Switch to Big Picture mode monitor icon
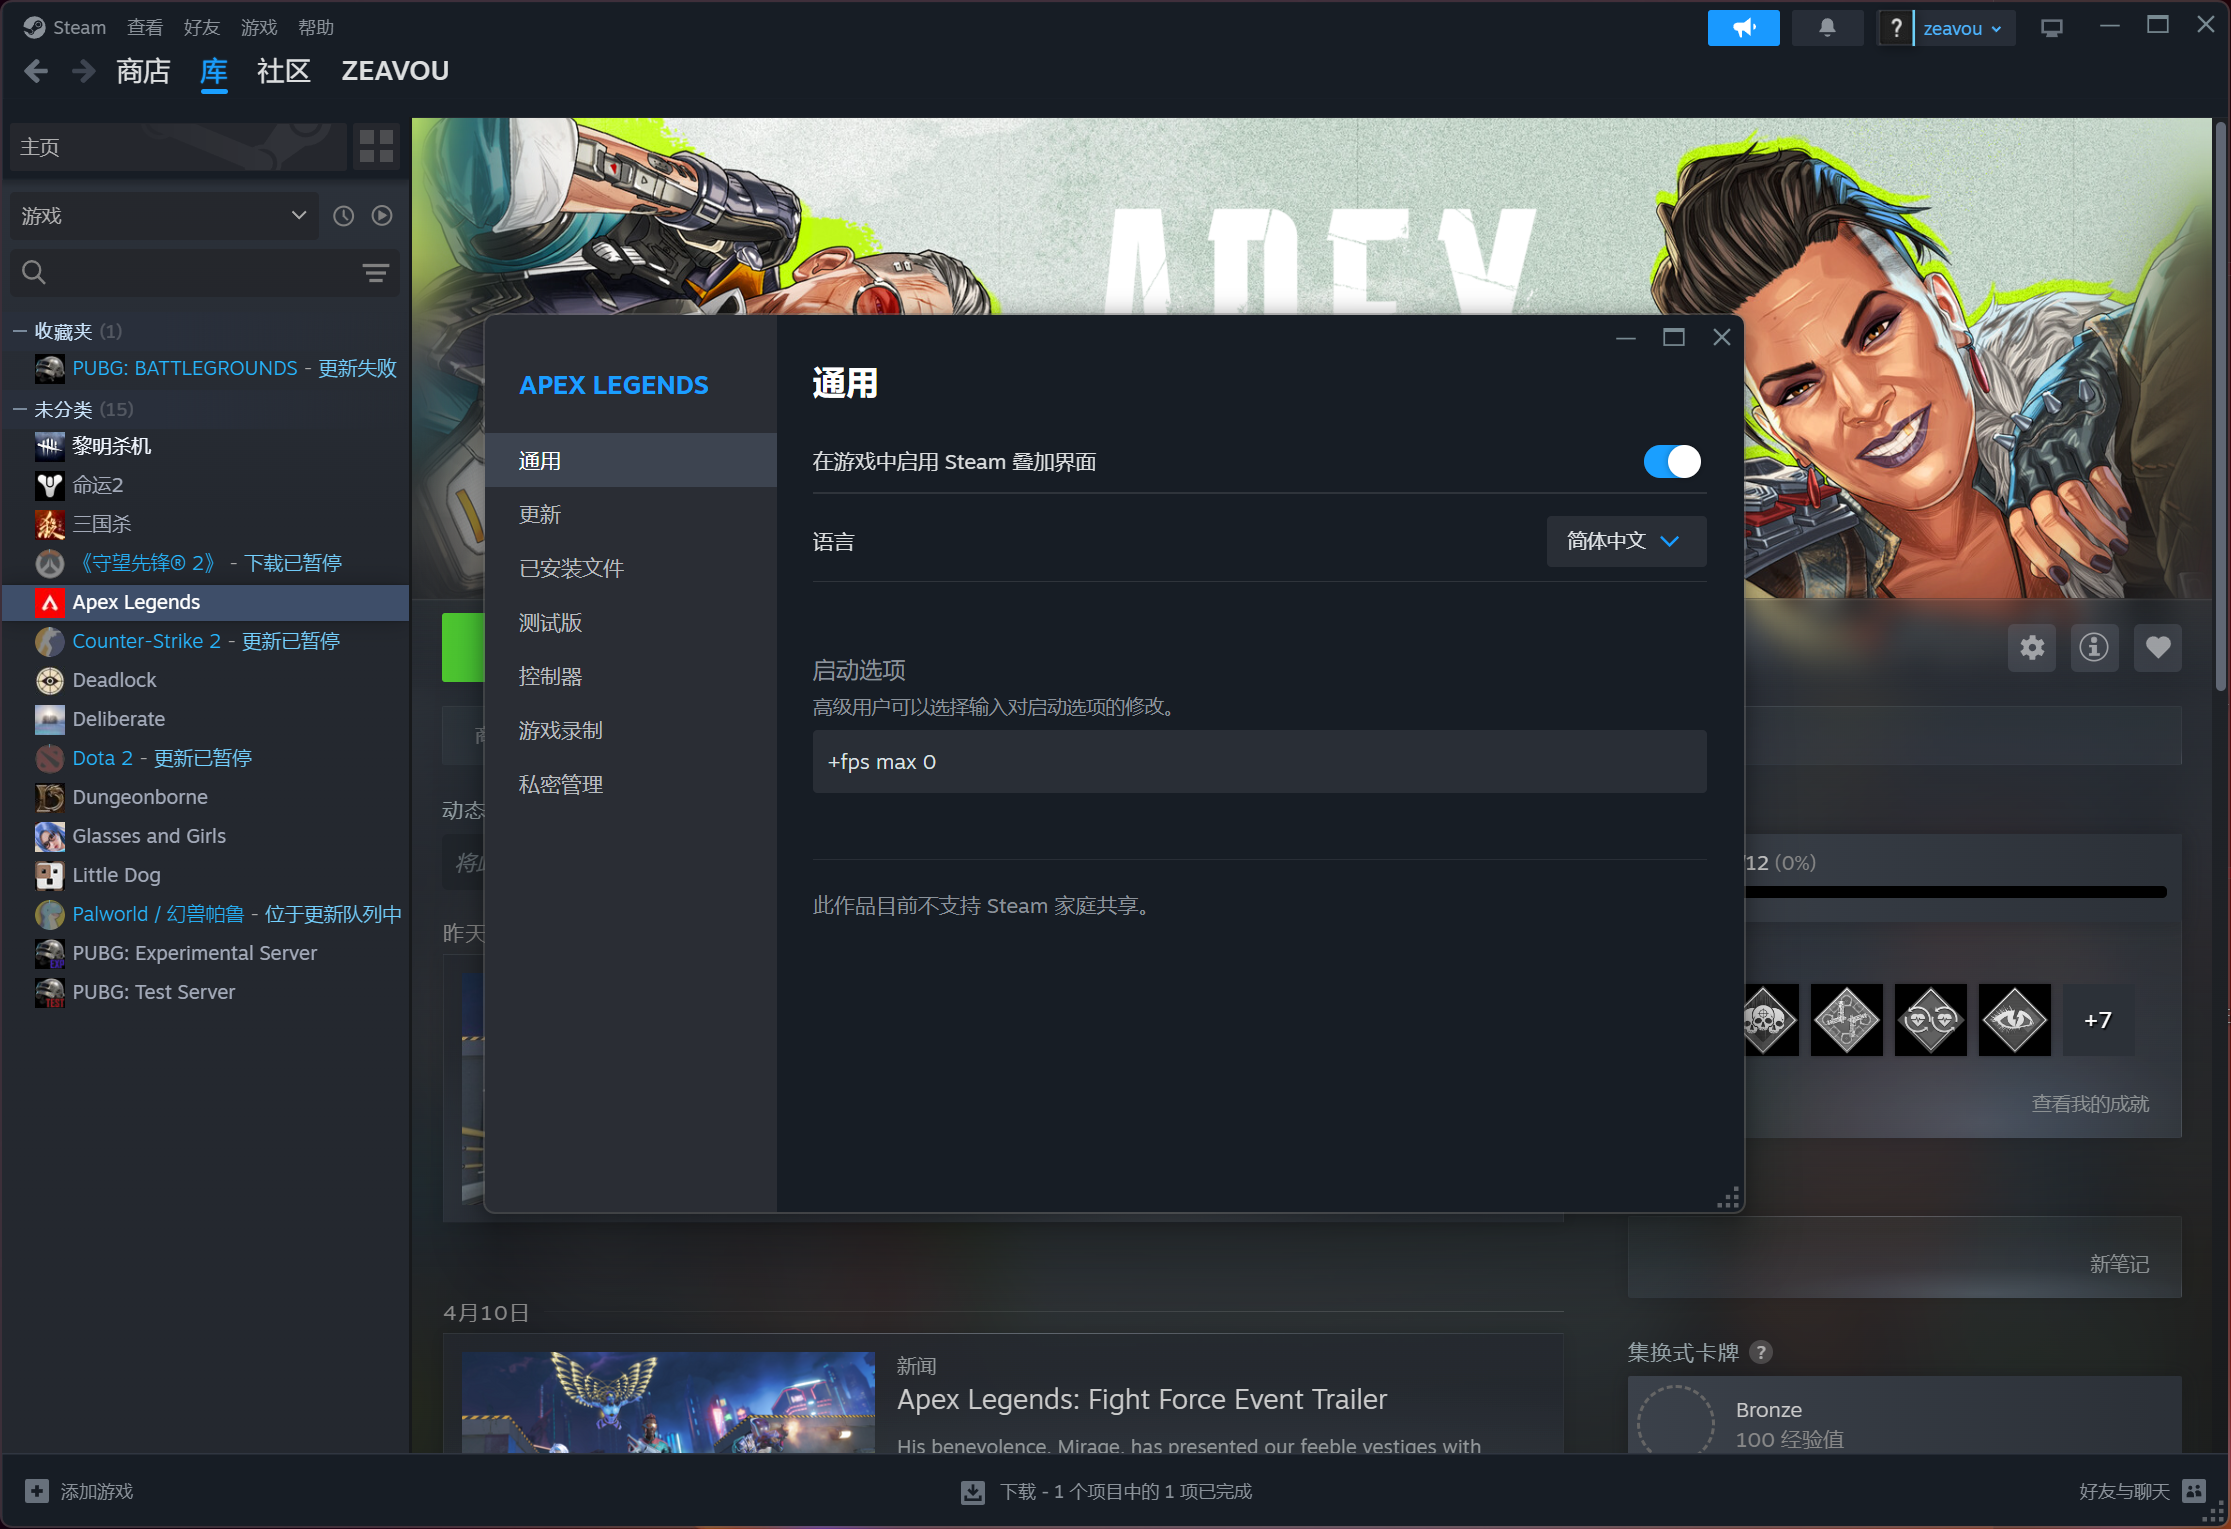The image size is (2231, 1529). [2051, 28]
